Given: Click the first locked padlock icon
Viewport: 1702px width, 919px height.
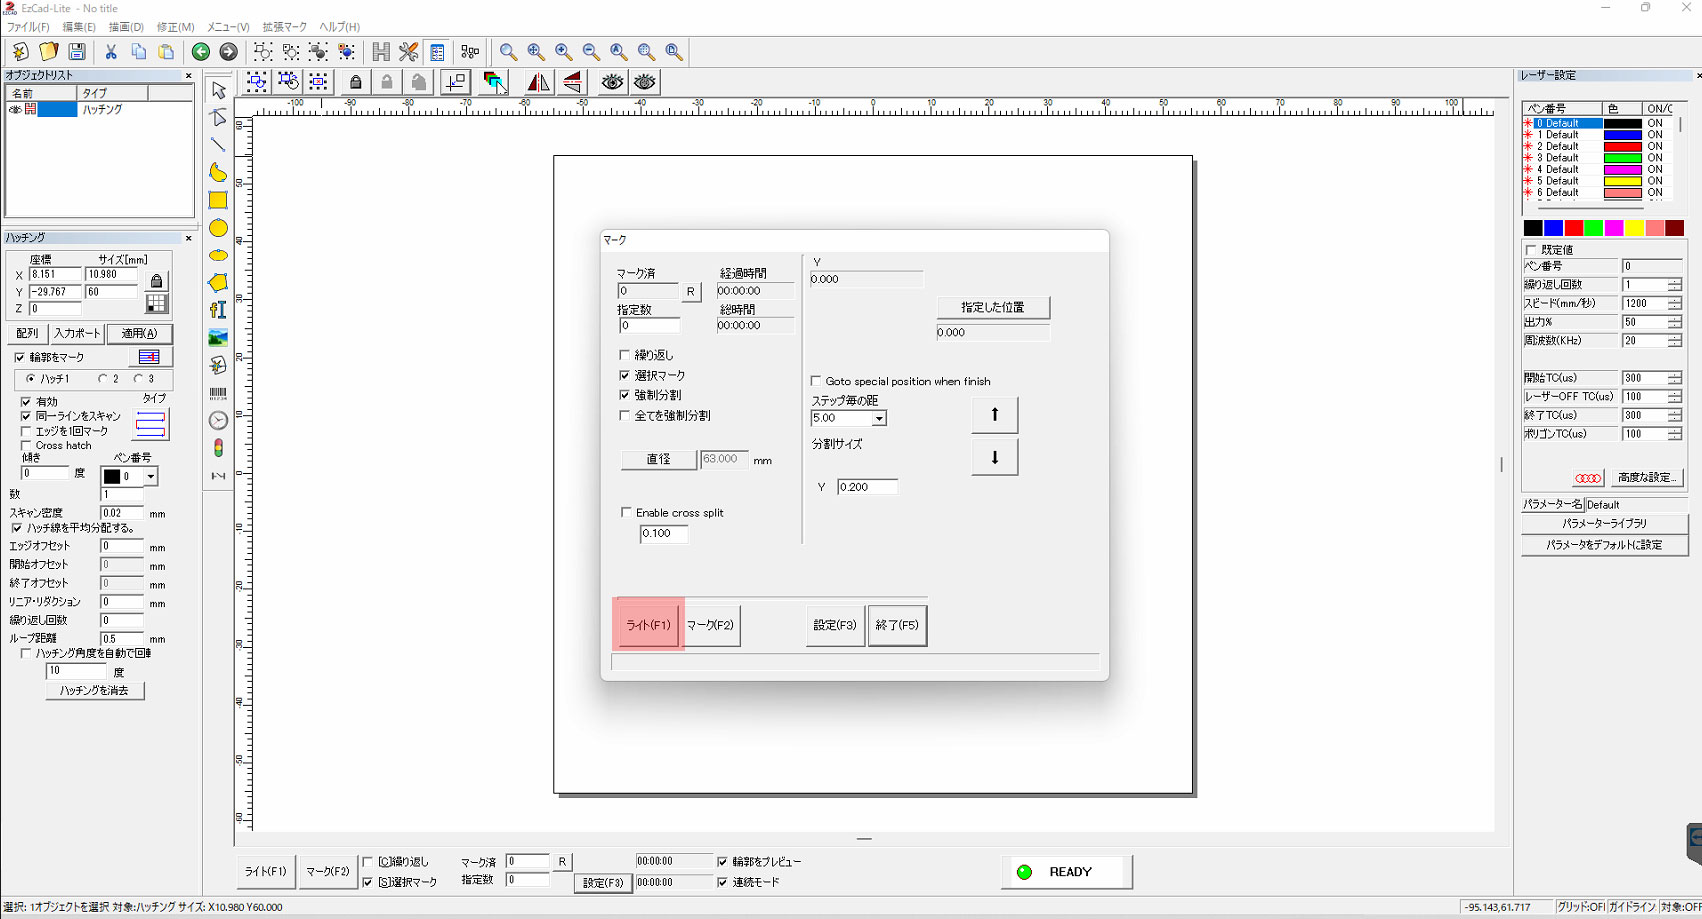Looking at the screenshot, I should [356, 82].
